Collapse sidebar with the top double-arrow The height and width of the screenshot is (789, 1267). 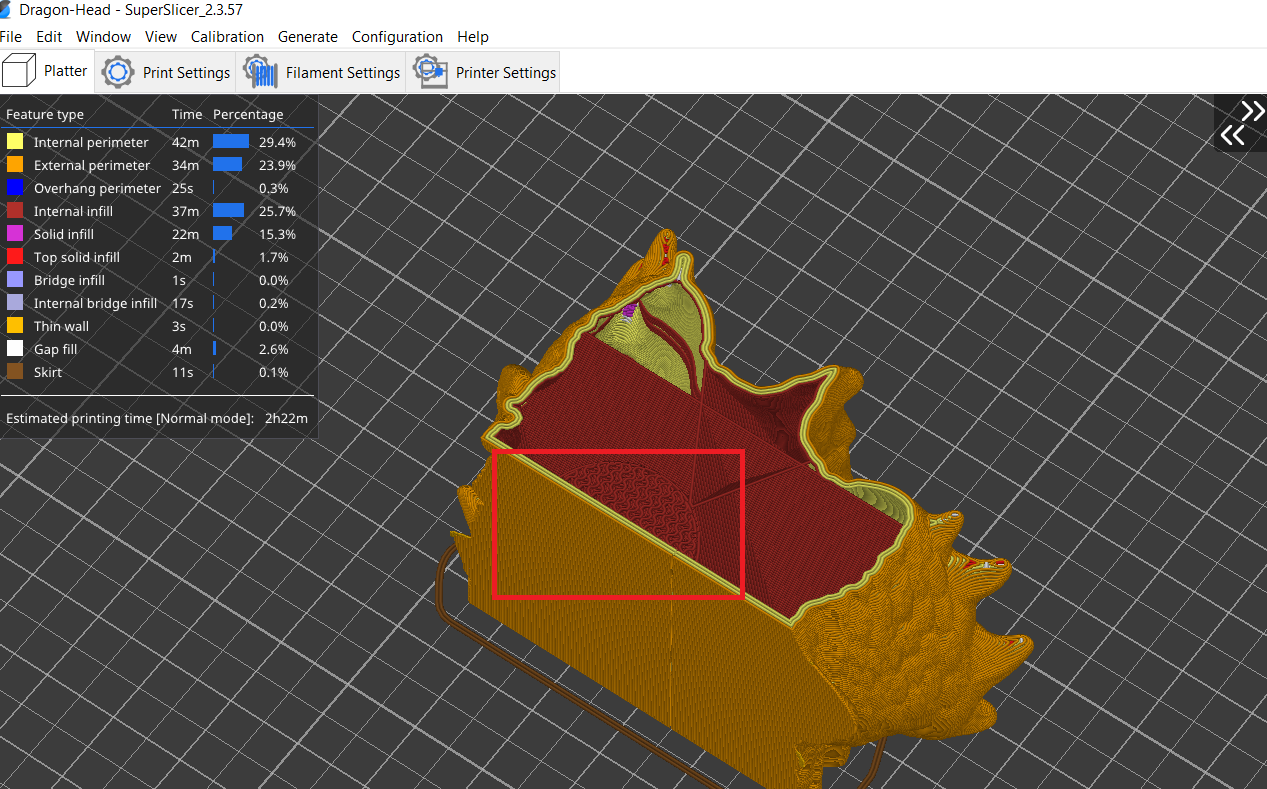pyautogui.click(x=1252, y=110)
